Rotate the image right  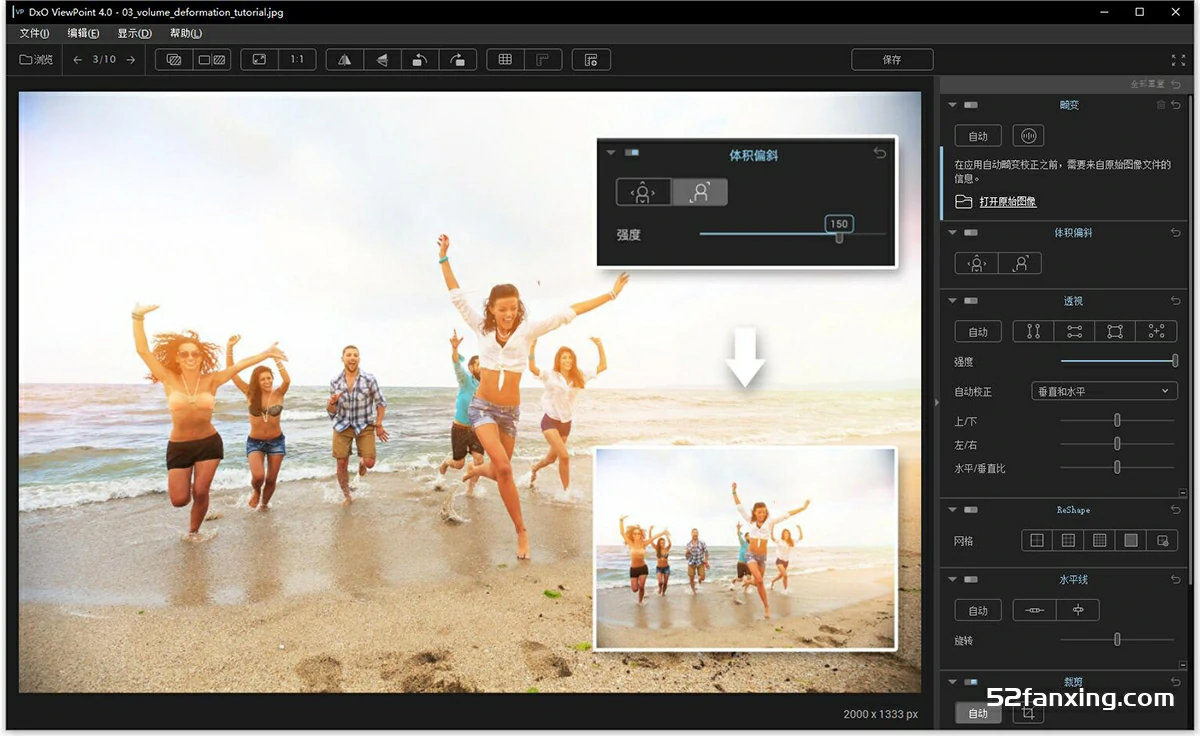(x=457, y=60)
